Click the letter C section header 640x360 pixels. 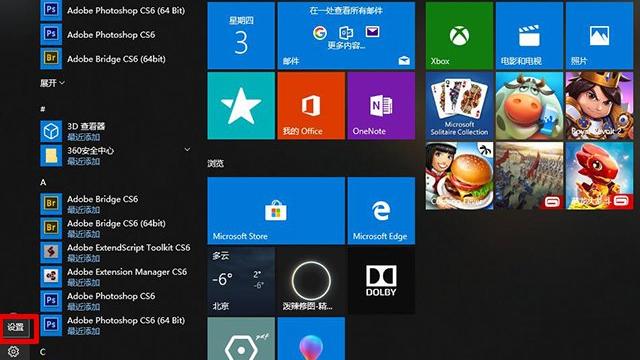point(42,352)
